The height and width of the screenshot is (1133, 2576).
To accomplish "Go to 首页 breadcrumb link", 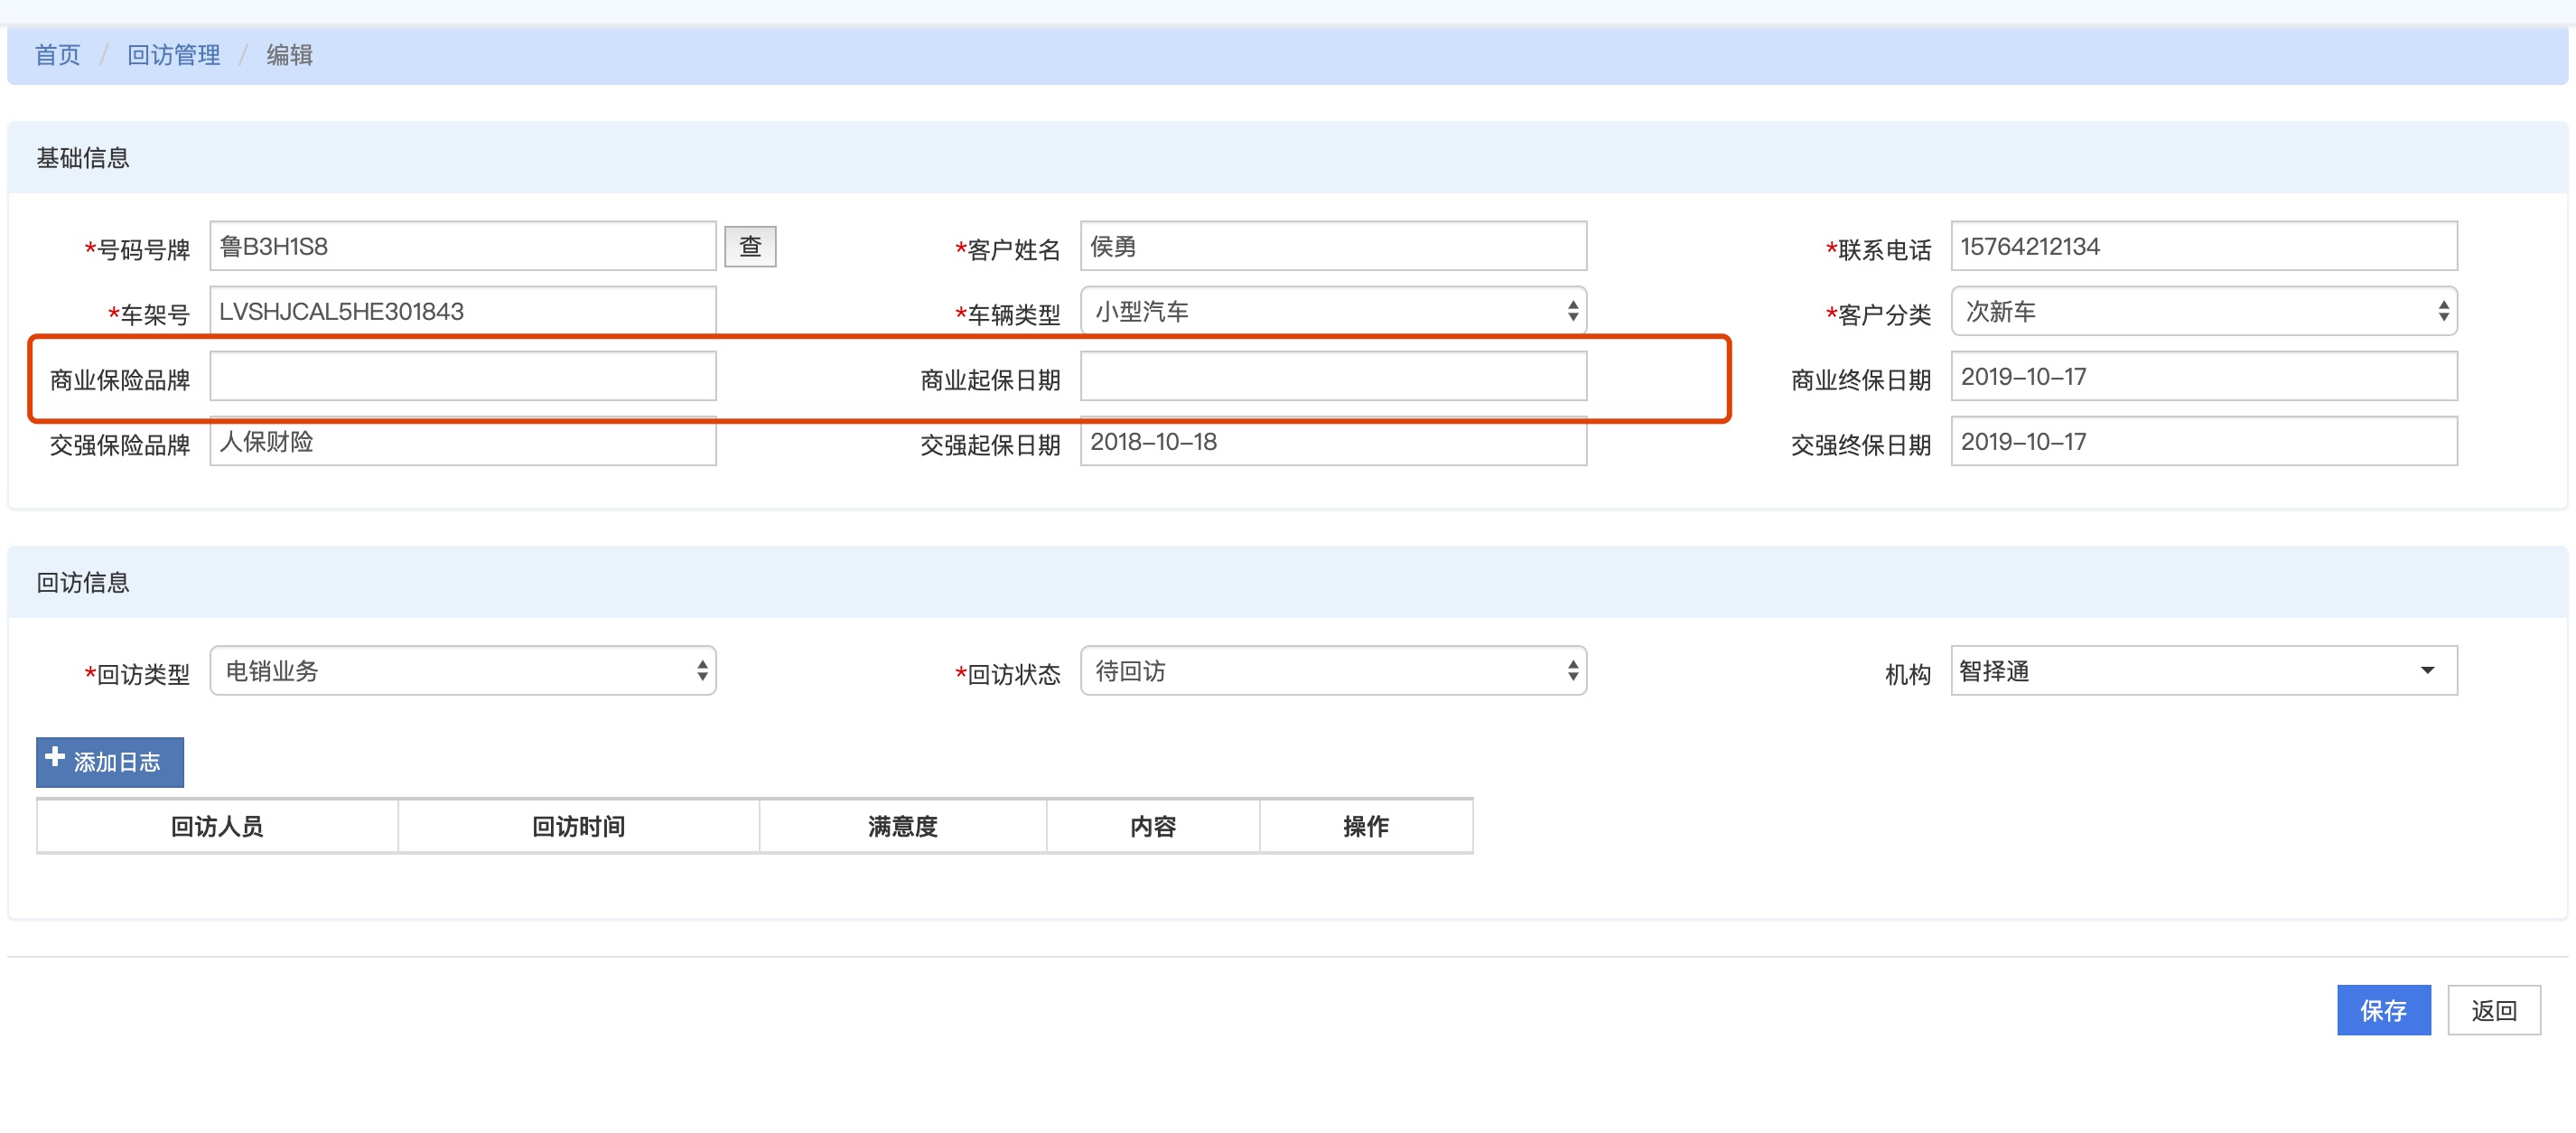I will [x=57, y=55].
